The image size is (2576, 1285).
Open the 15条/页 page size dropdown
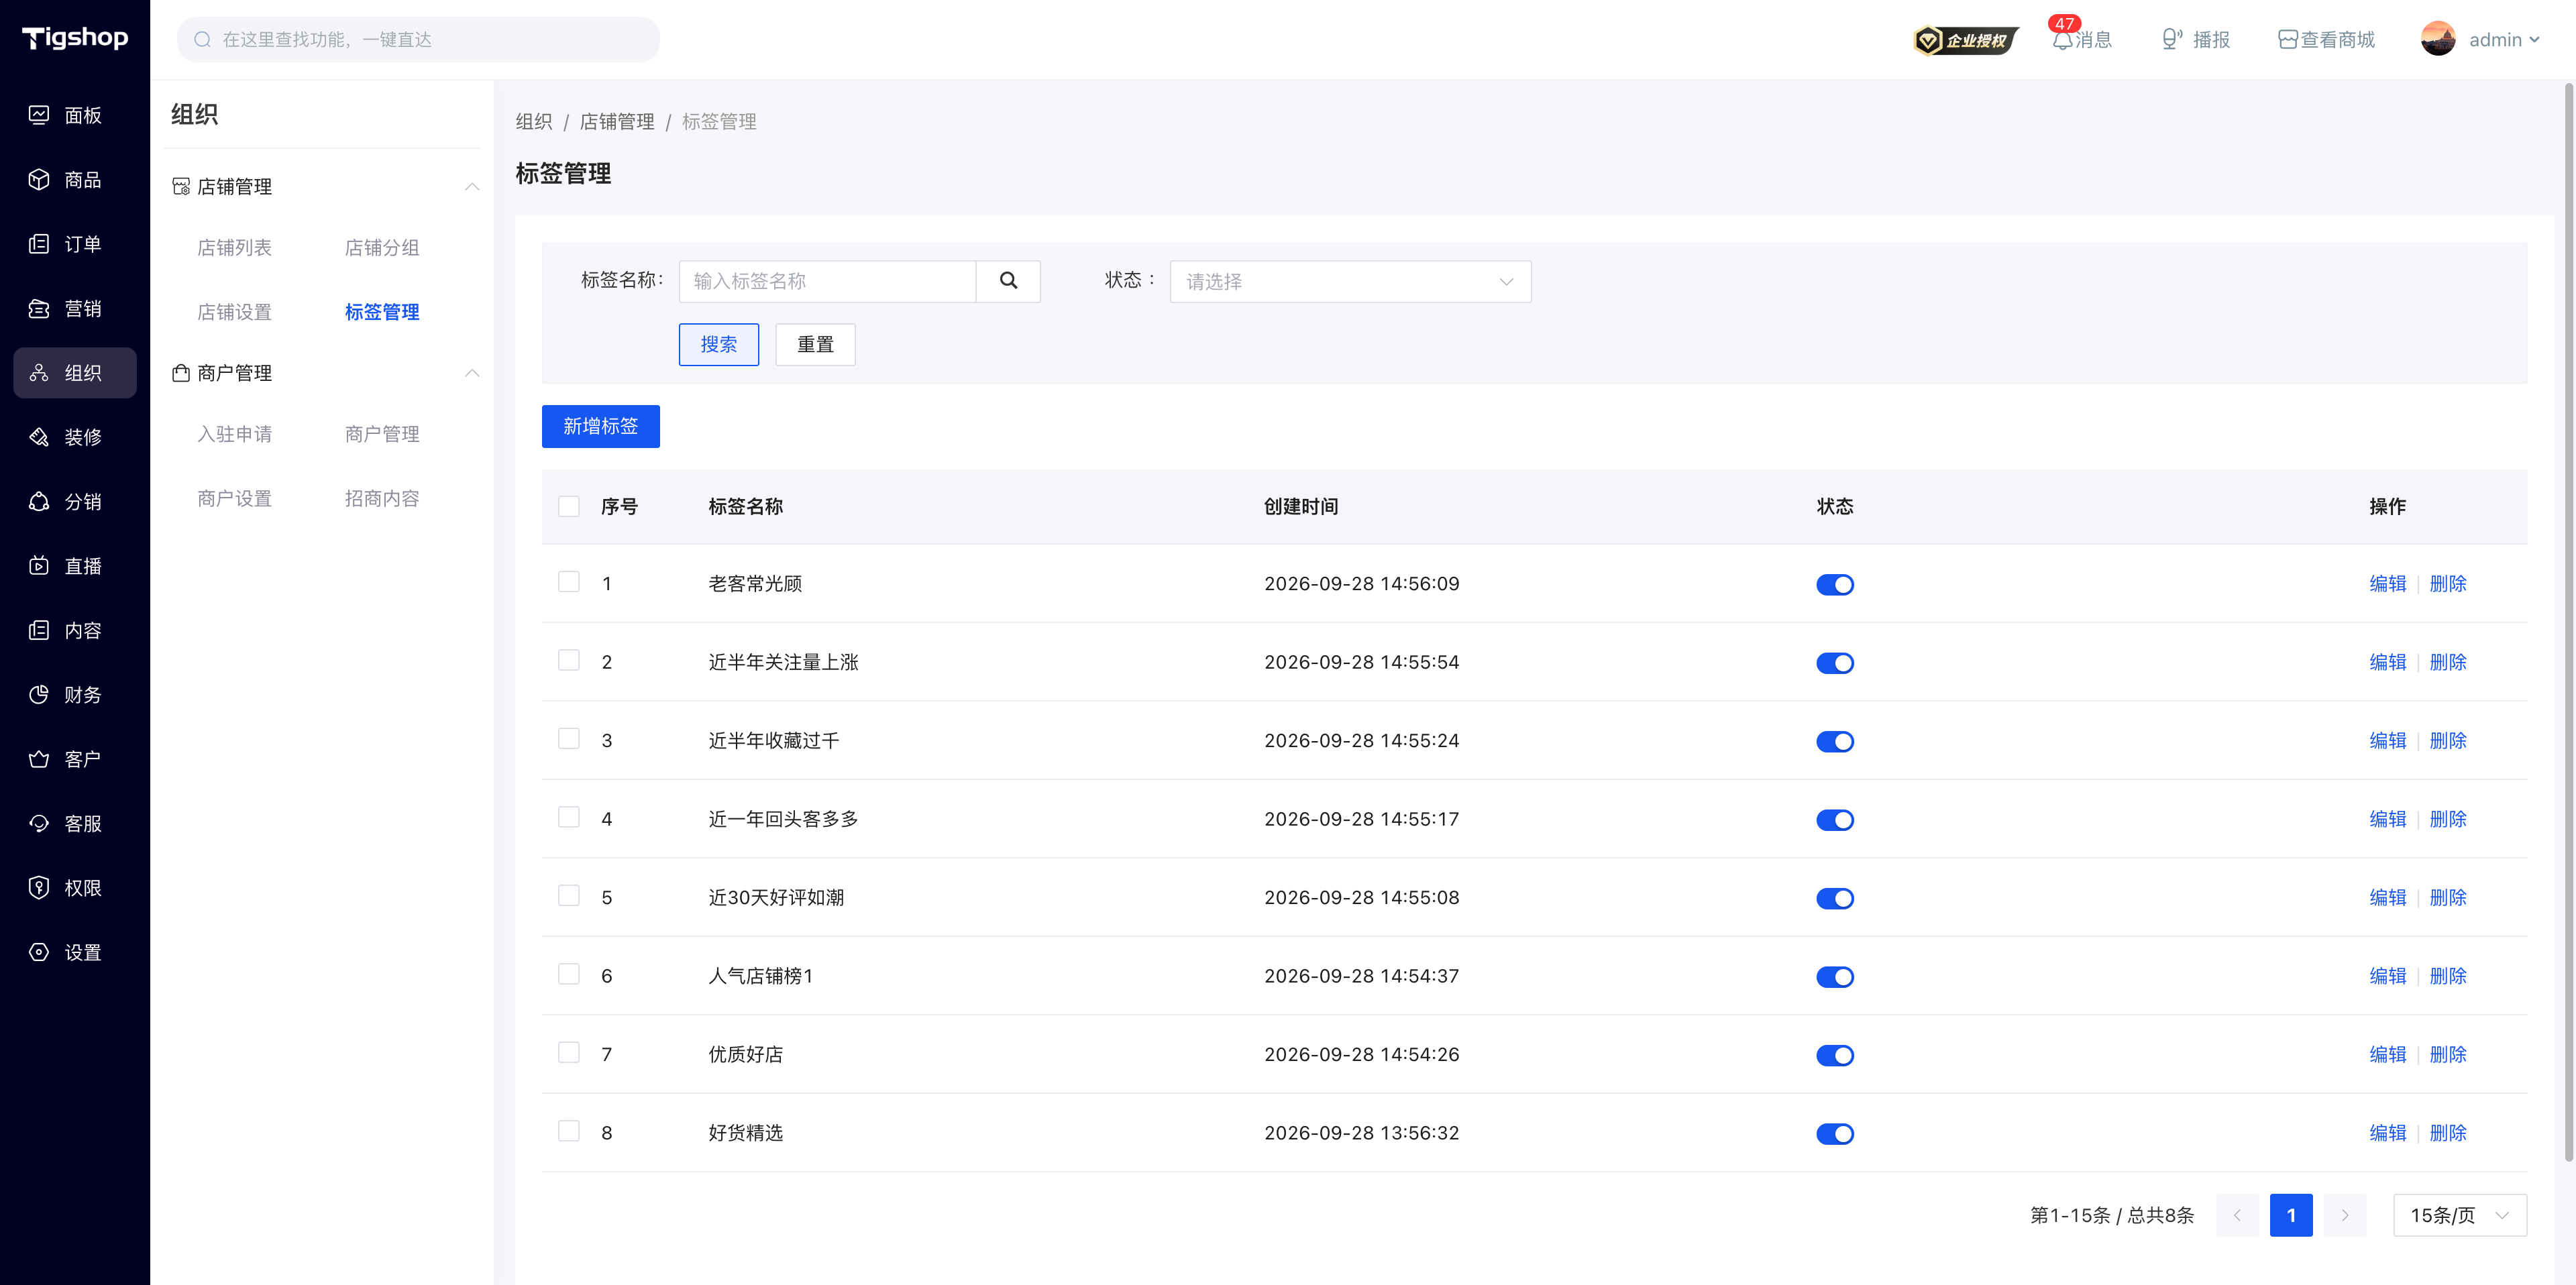2460,1215
